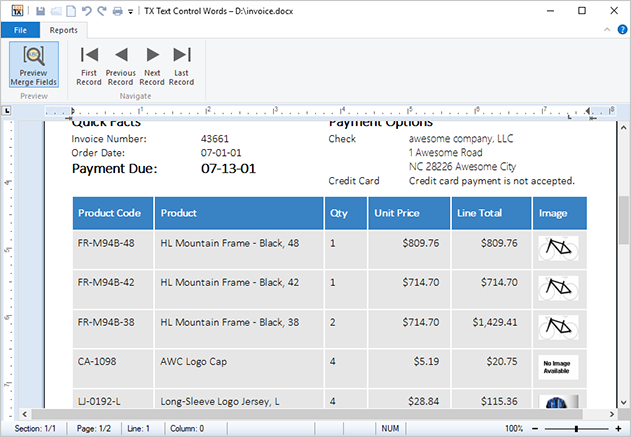Viewport: 631px width, 437px height.
Task: Click the No Image Available thumbnail
Action: click(x=559, y=367)
